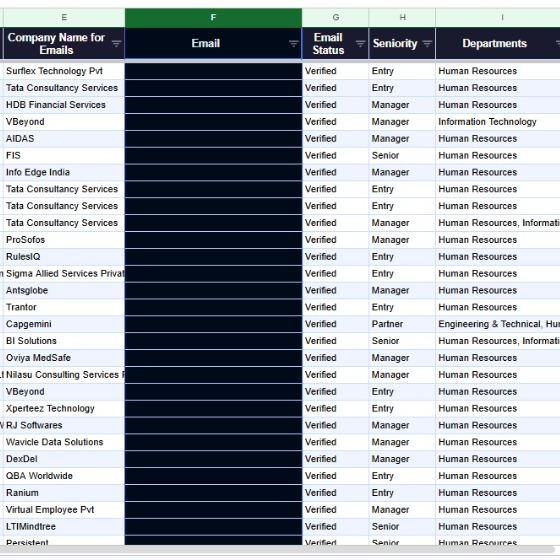Screen dimensions: 560x560
Task: Select the DexDel company cell
Action: tap(64, 459)
